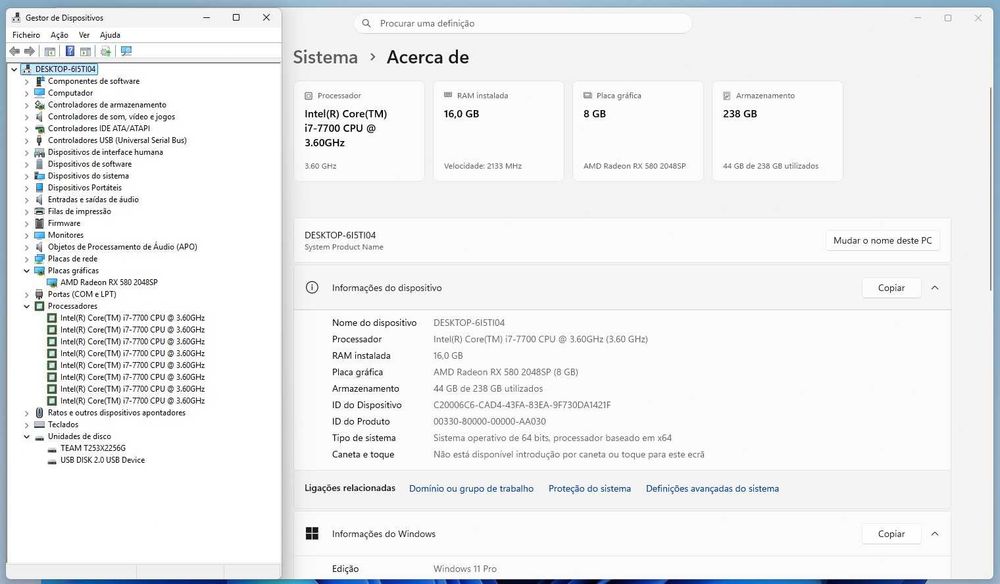Click the Device Manager title bar app icon
This screenshot has height=584, width=1000.
click(x=17, y=18)
